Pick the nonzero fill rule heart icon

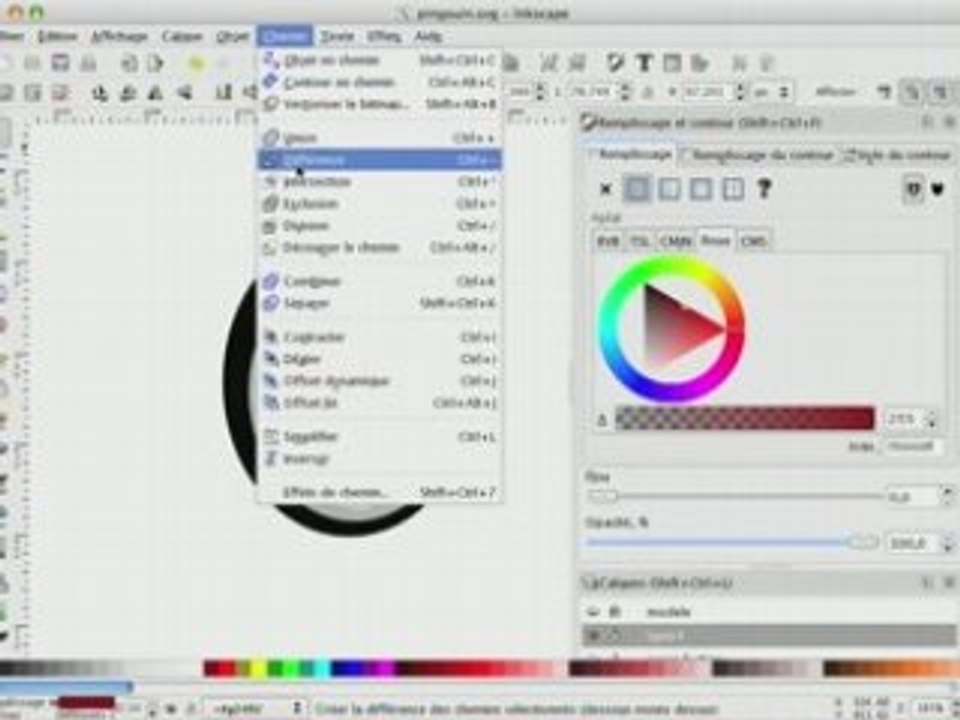tap(937, 189)
